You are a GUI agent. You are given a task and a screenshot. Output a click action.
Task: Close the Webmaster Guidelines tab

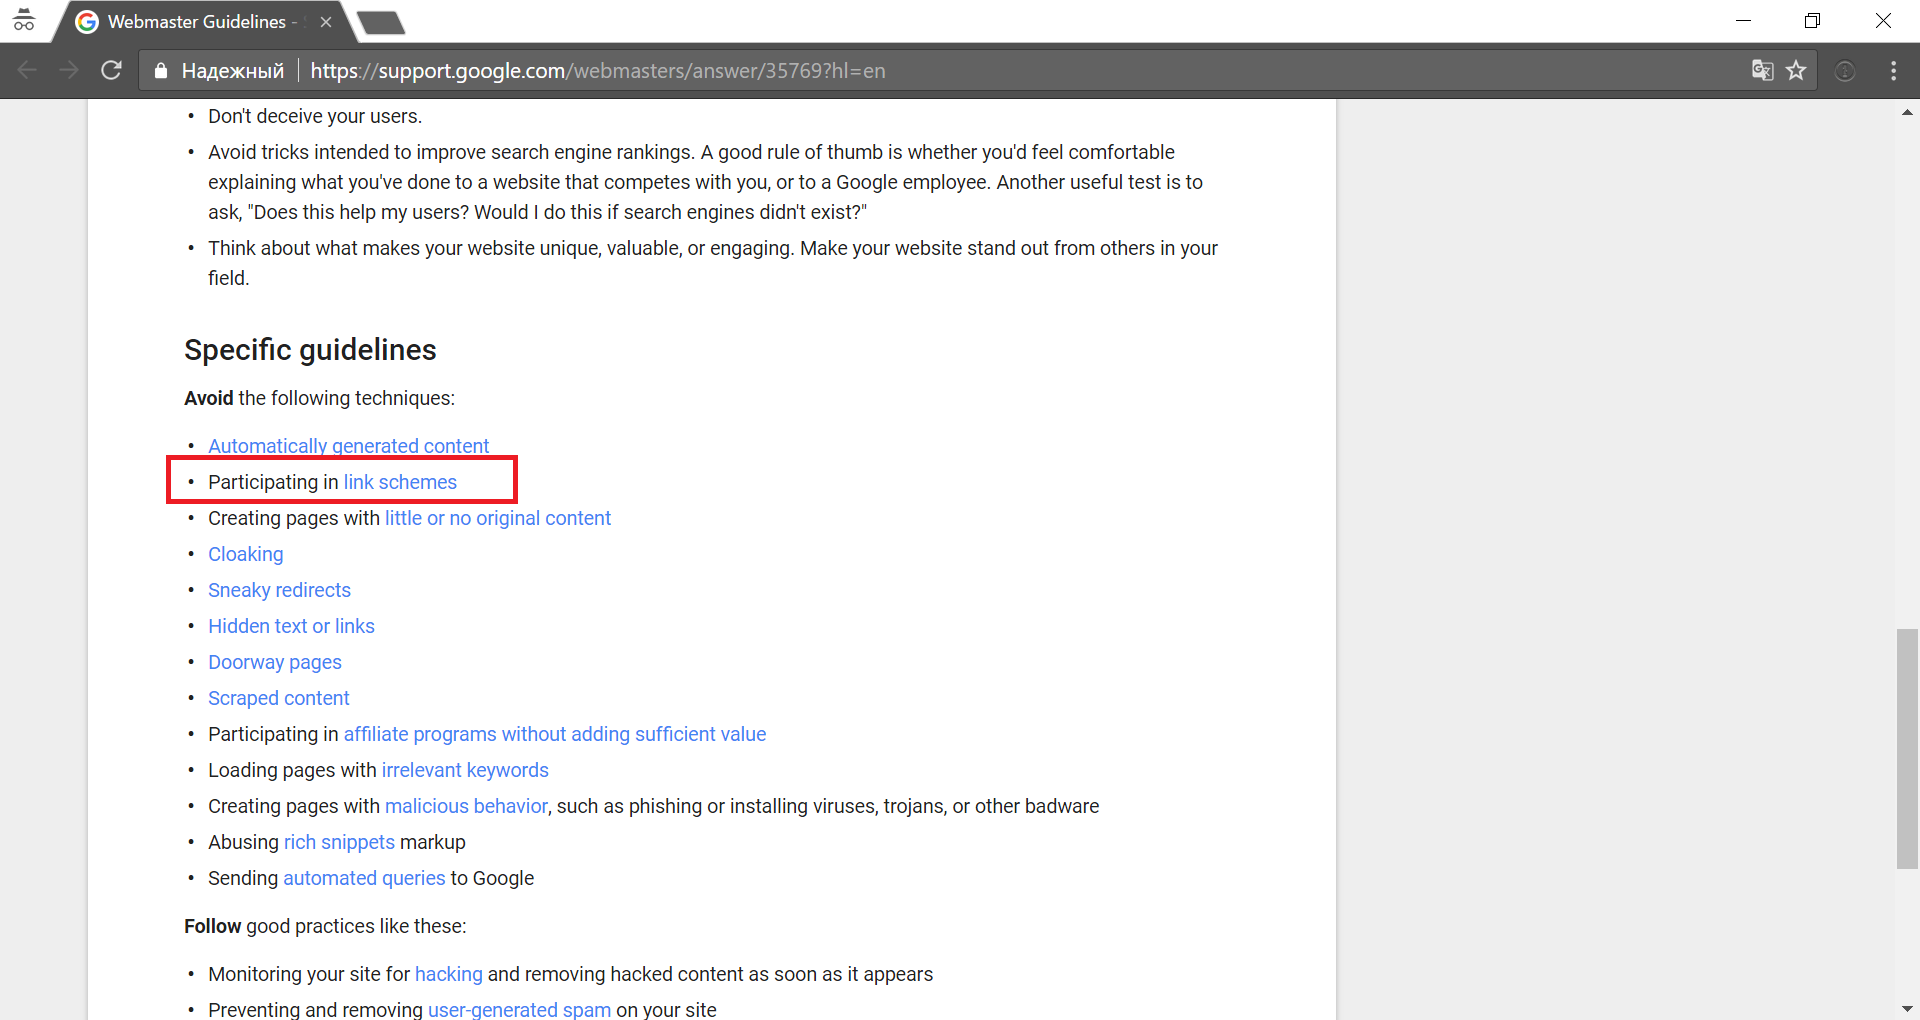[x=326, y=22]
